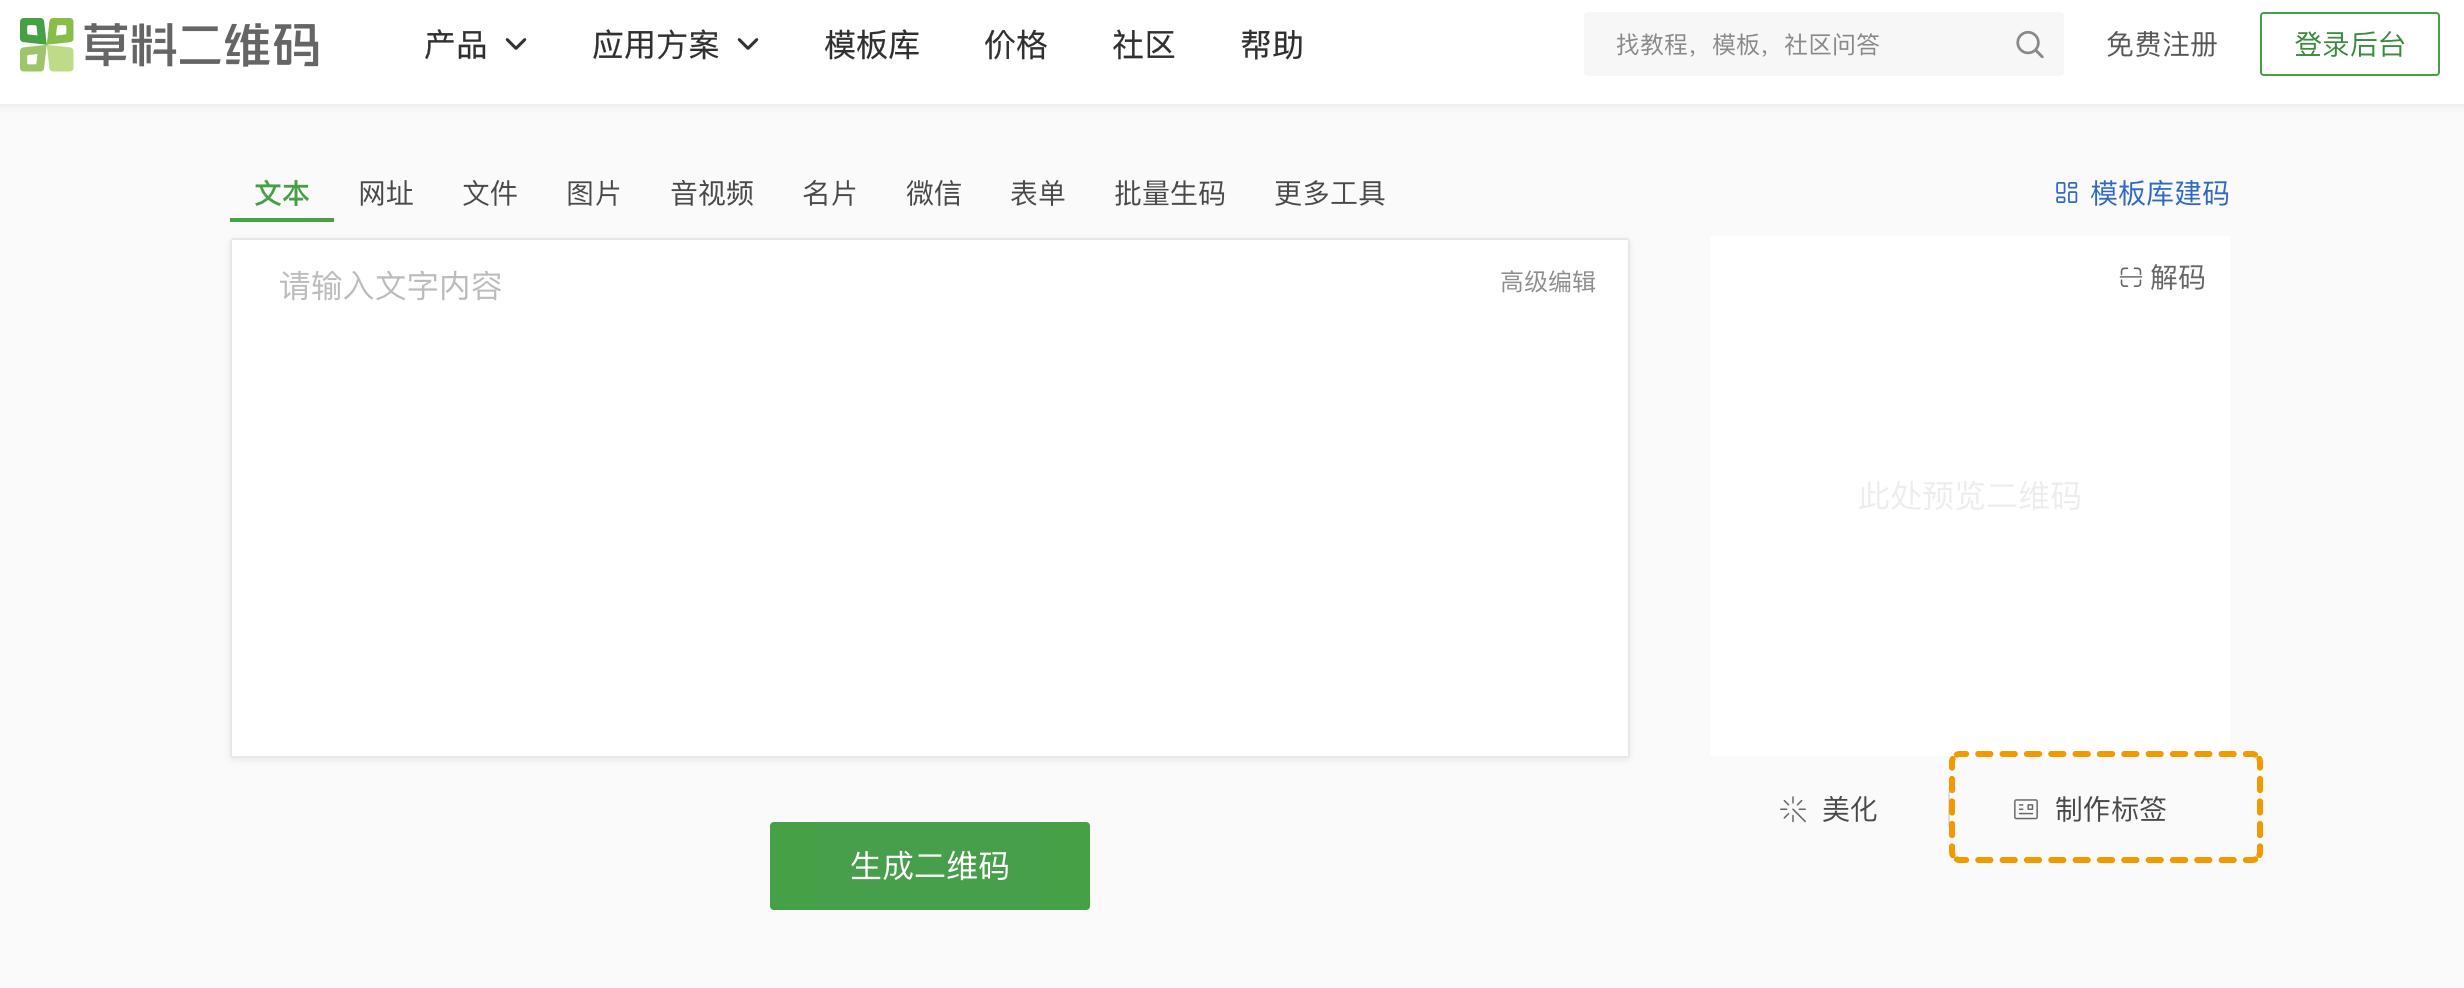Screen dimensions: 2464x988
Task: Open the 模板库 menu item
Action: [x=871, y=45]
